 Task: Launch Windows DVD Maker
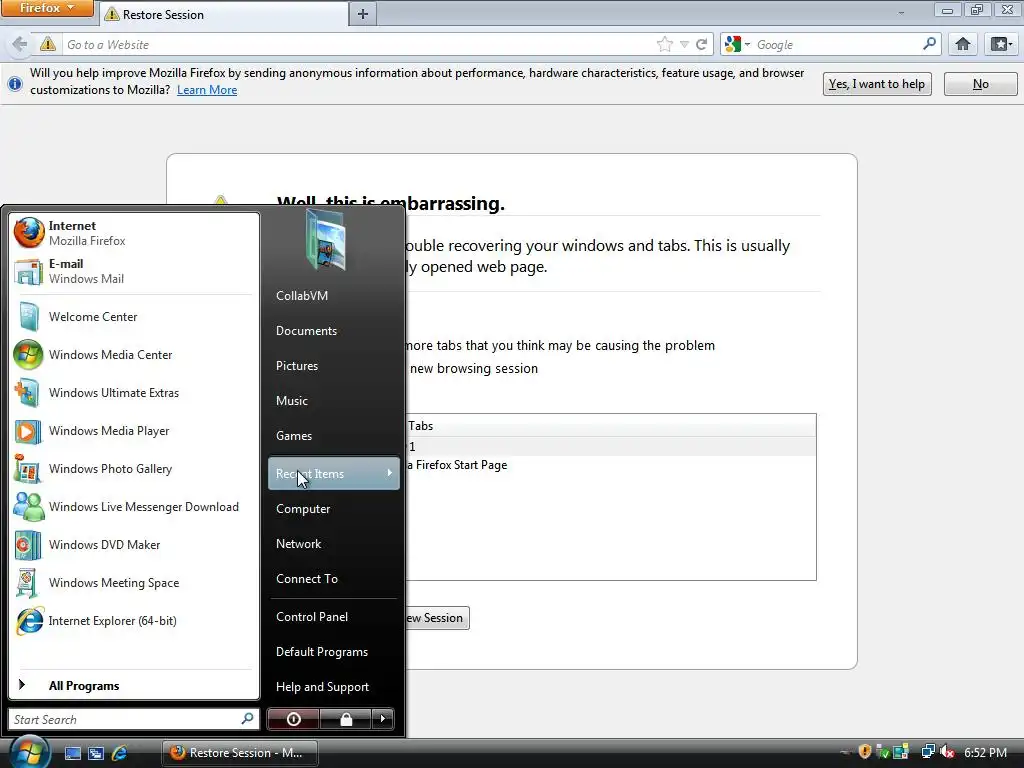tap(134, 545)
